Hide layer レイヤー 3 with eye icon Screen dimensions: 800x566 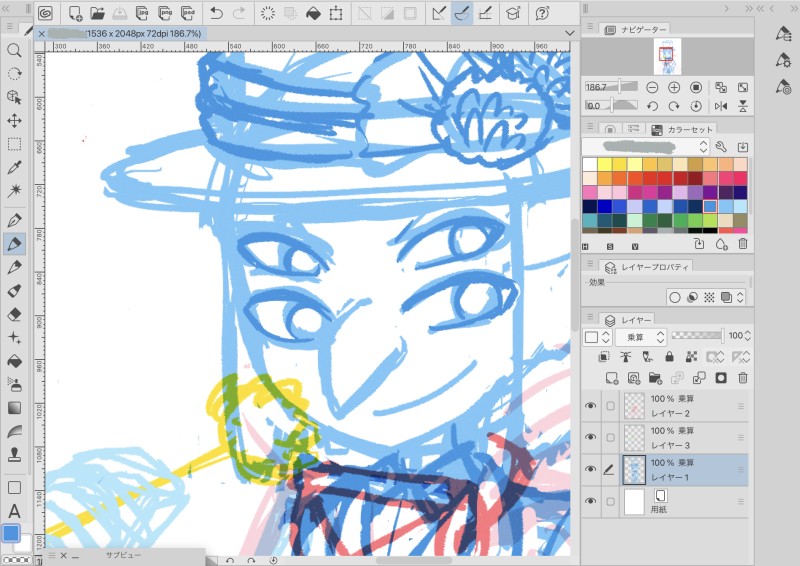tap(590, 437)
